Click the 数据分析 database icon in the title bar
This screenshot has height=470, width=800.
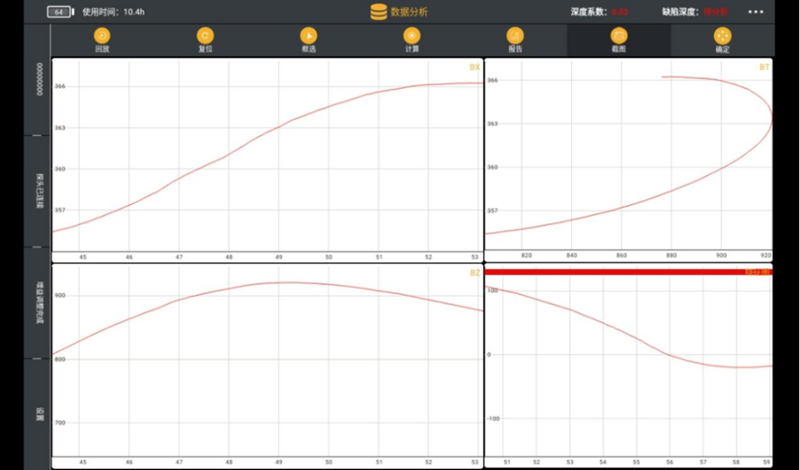click(x=378, y=12)
